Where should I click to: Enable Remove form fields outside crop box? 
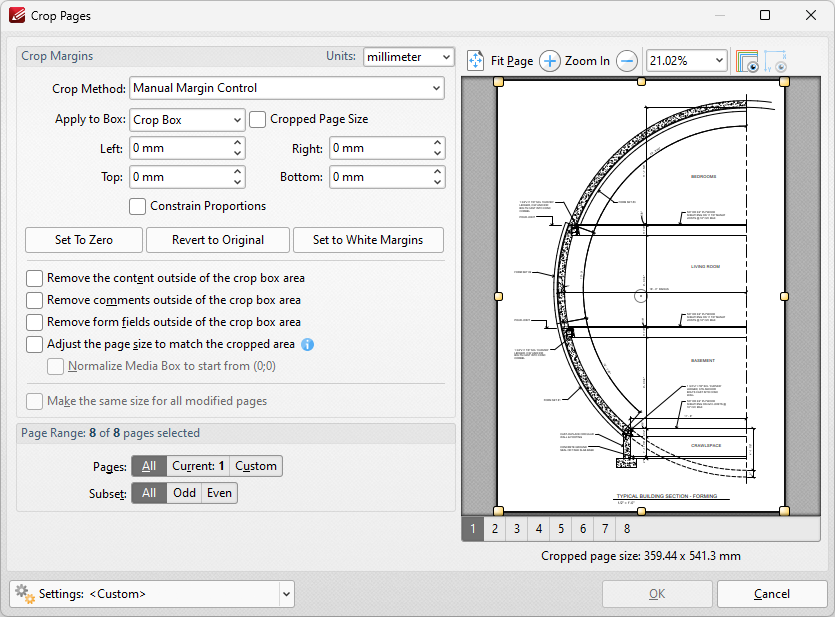(x=35, y=322)
